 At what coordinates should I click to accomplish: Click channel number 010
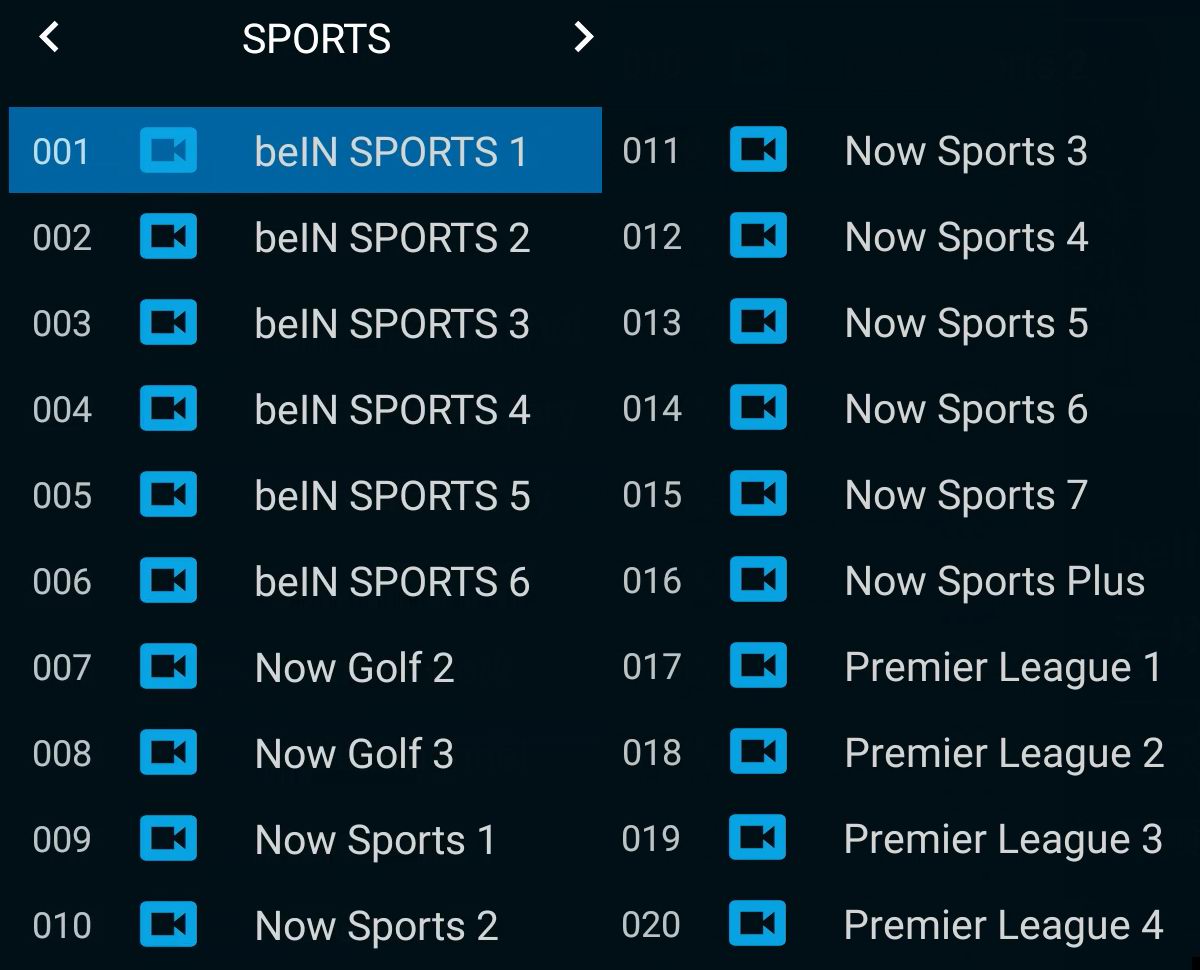62,926
